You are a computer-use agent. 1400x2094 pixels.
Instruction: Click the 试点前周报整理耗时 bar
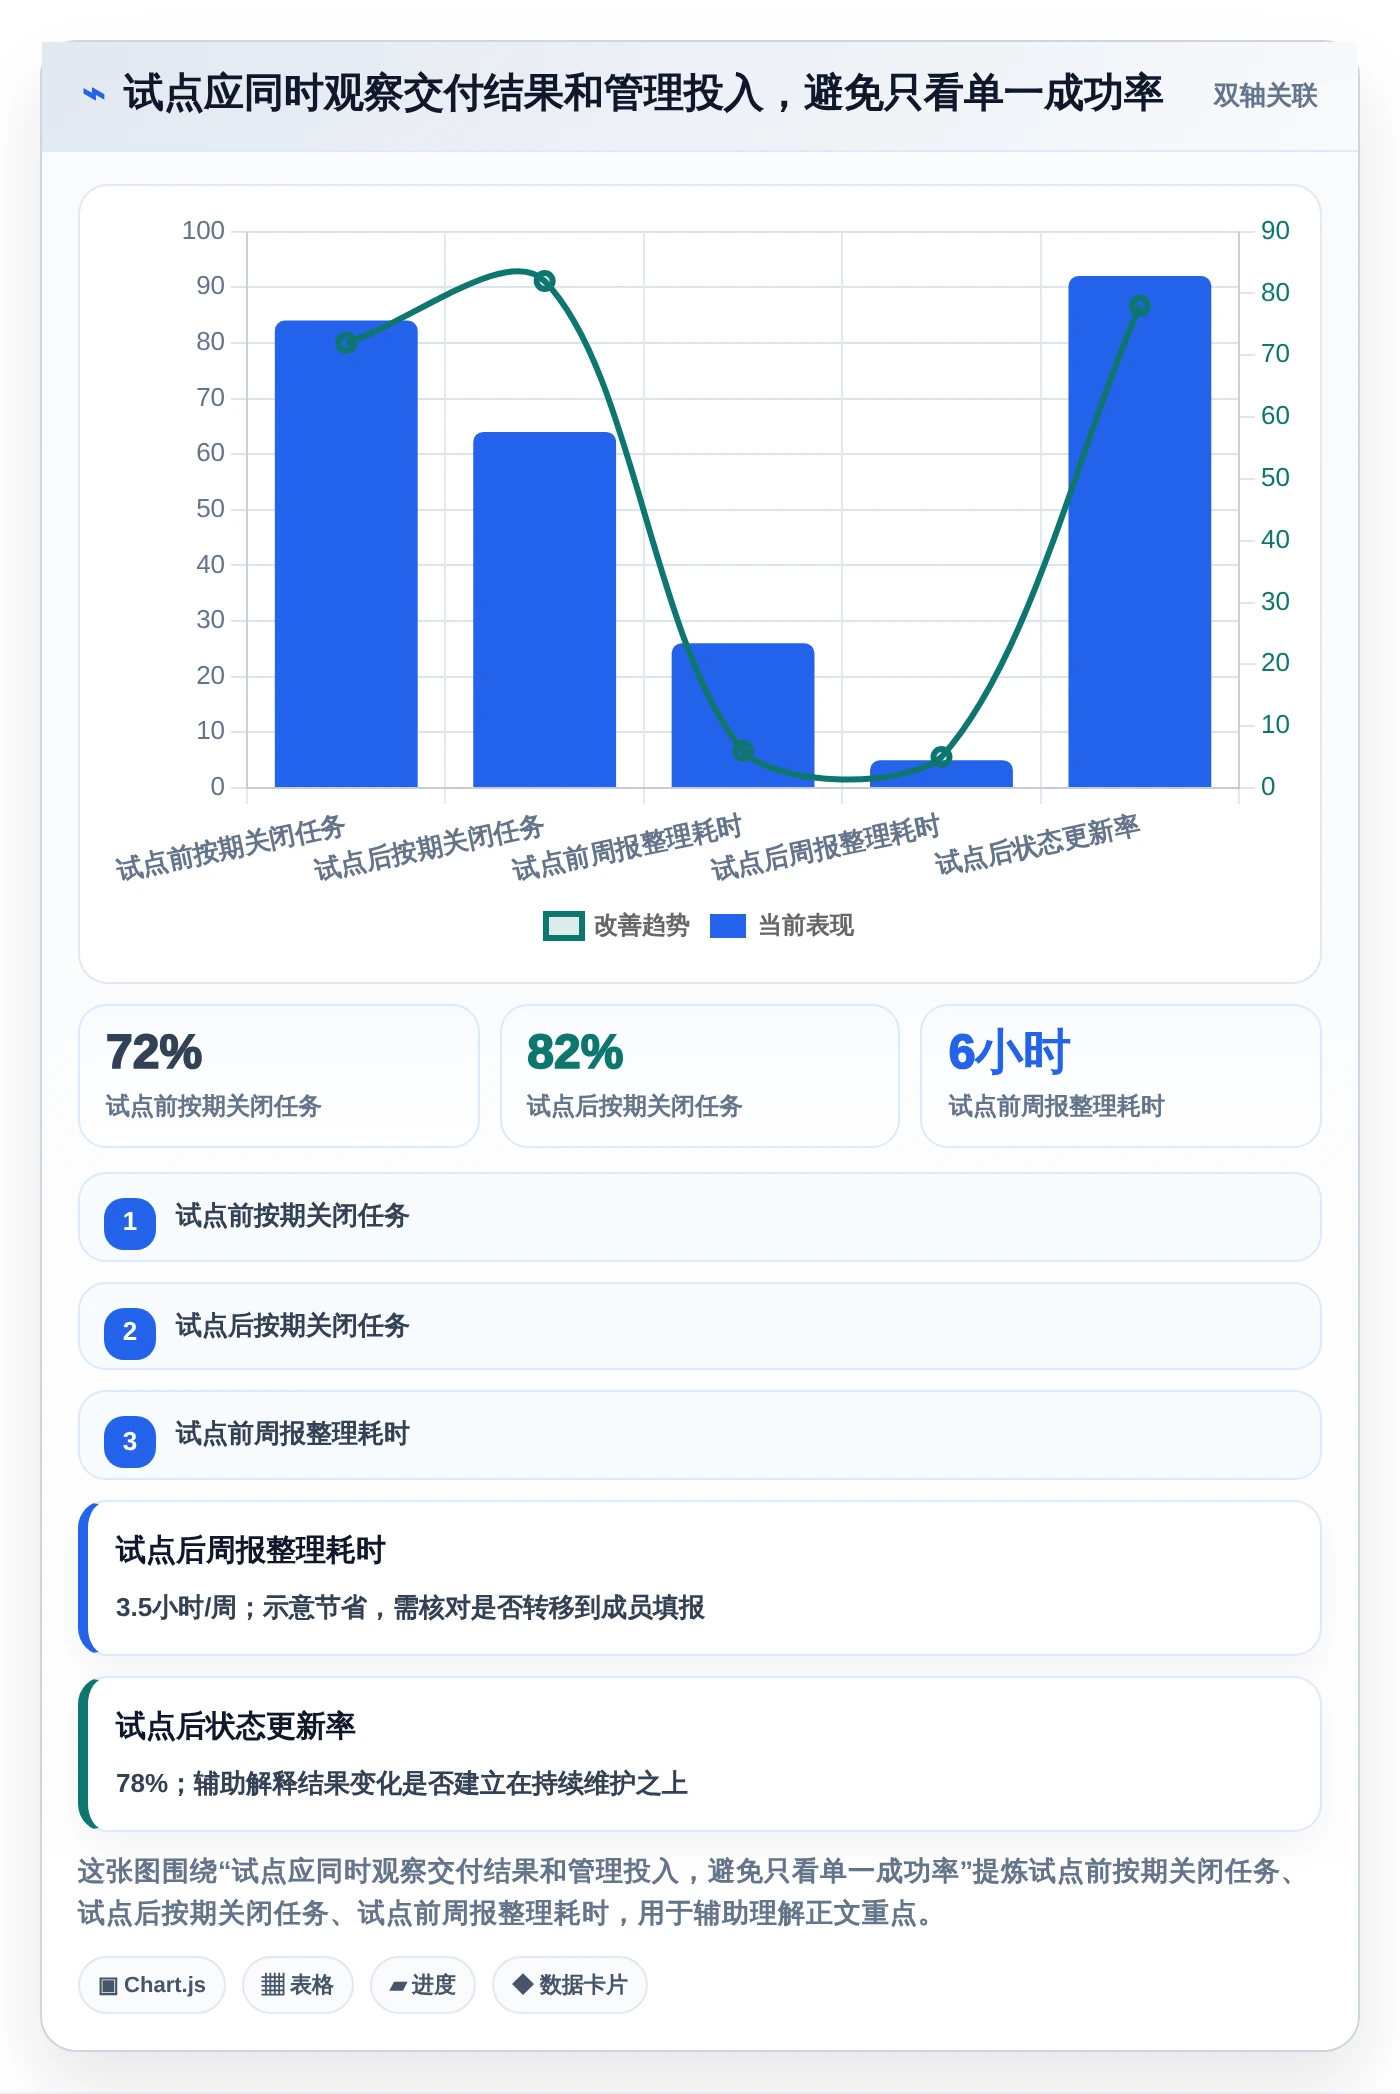(743, 715)
